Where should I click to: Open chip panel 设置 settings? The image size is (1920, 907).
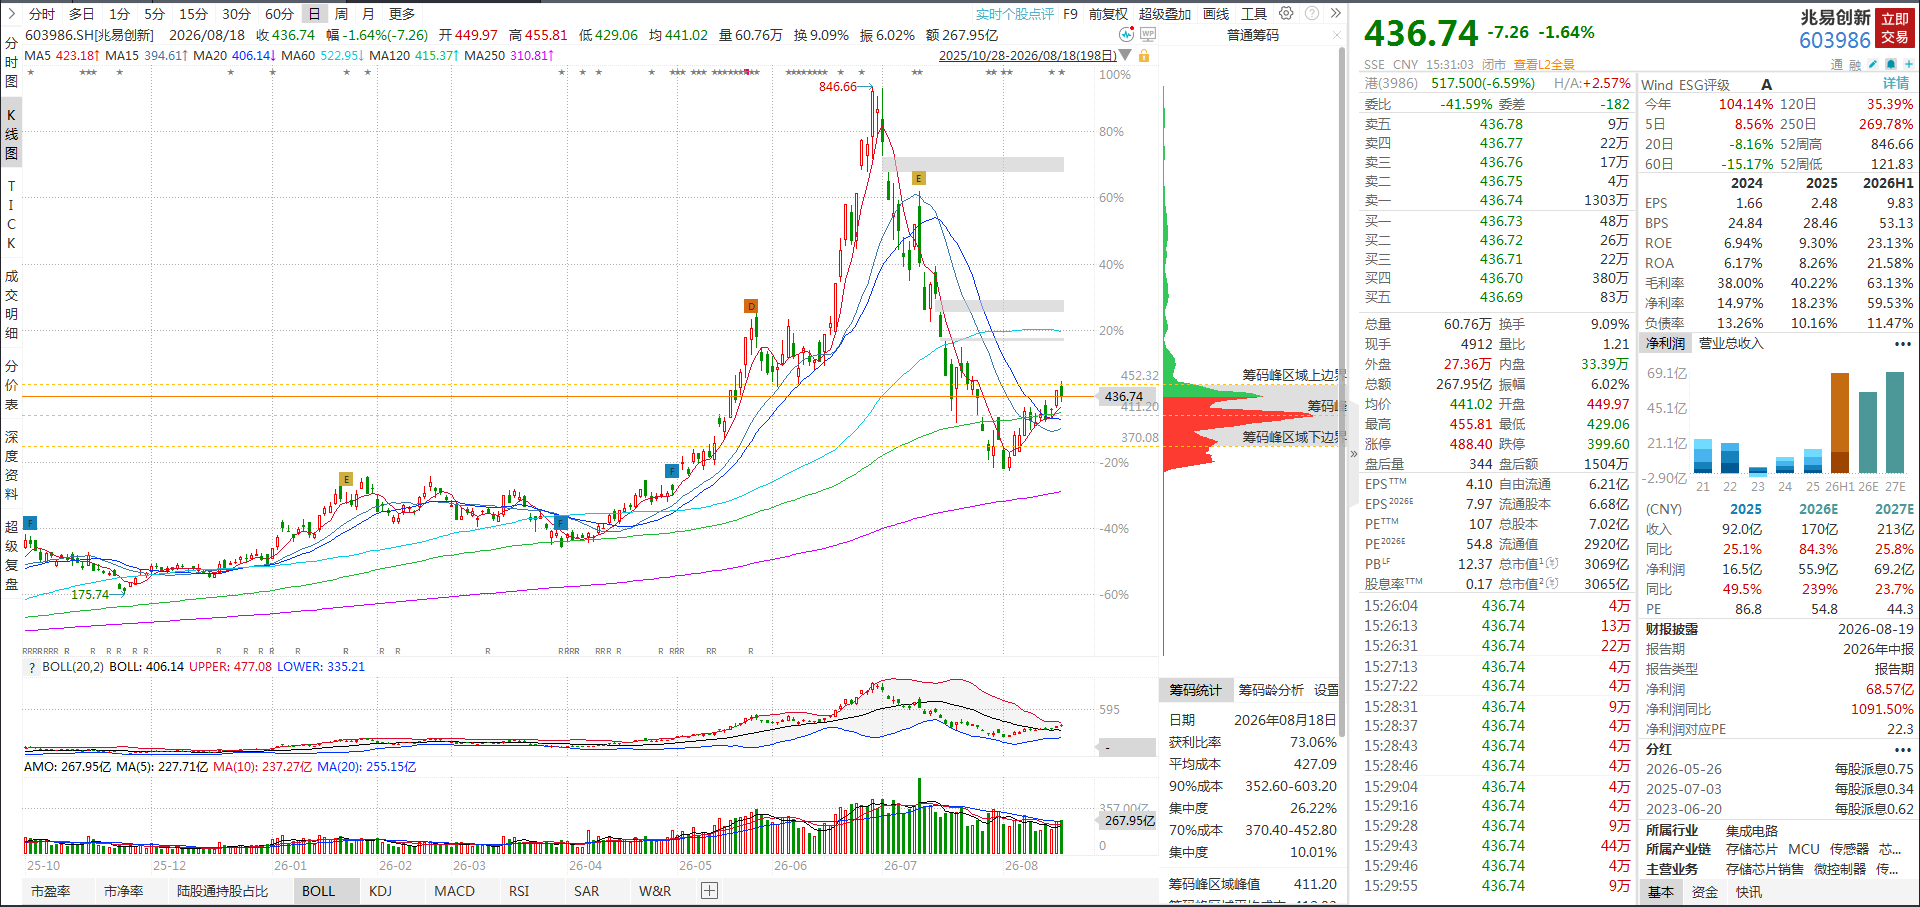tap(1326, 690)
